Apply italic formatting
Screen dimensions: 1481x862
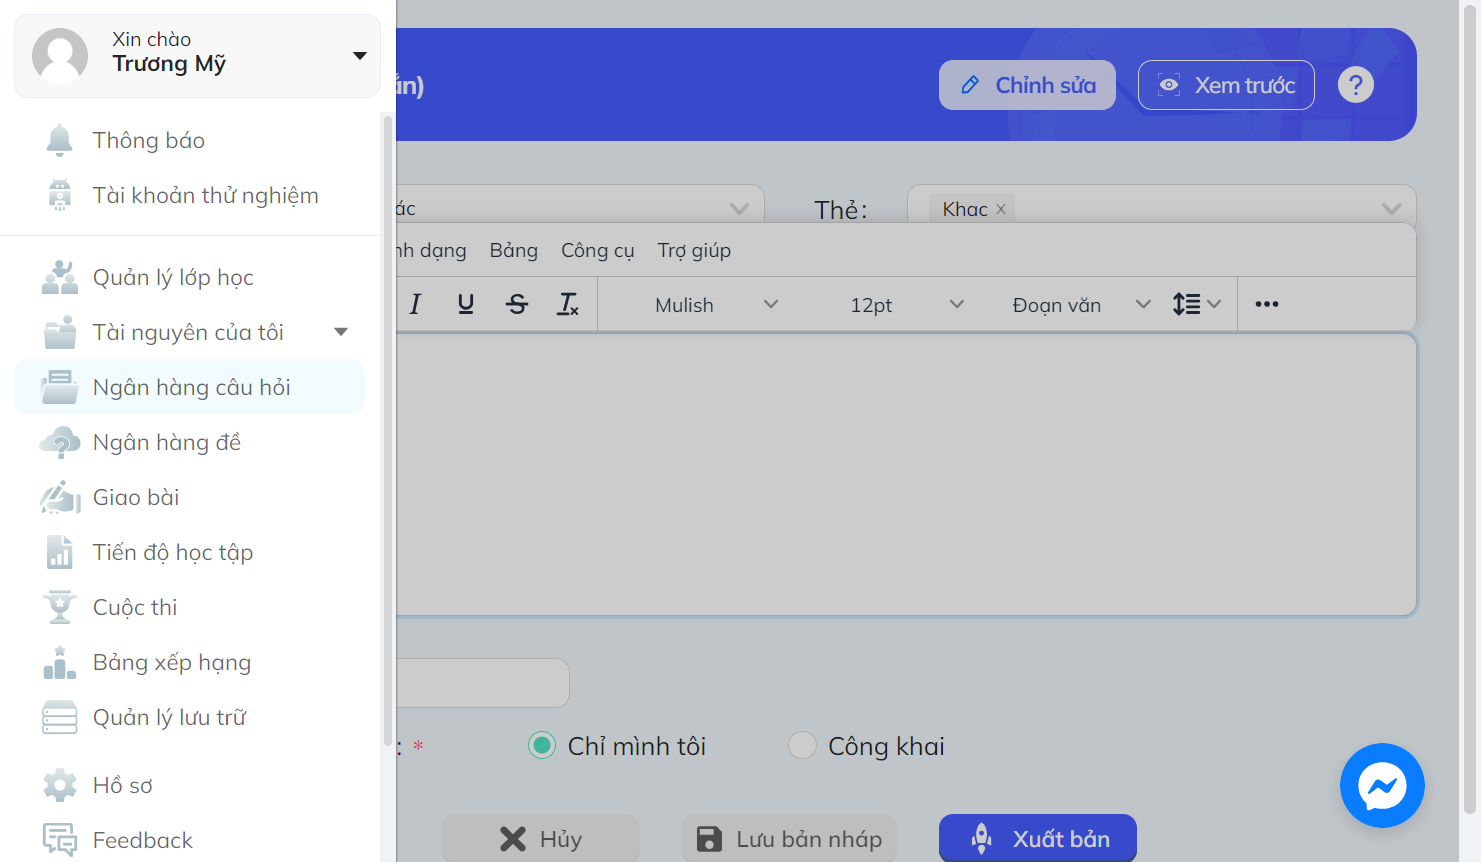click(x=415, y=304)
